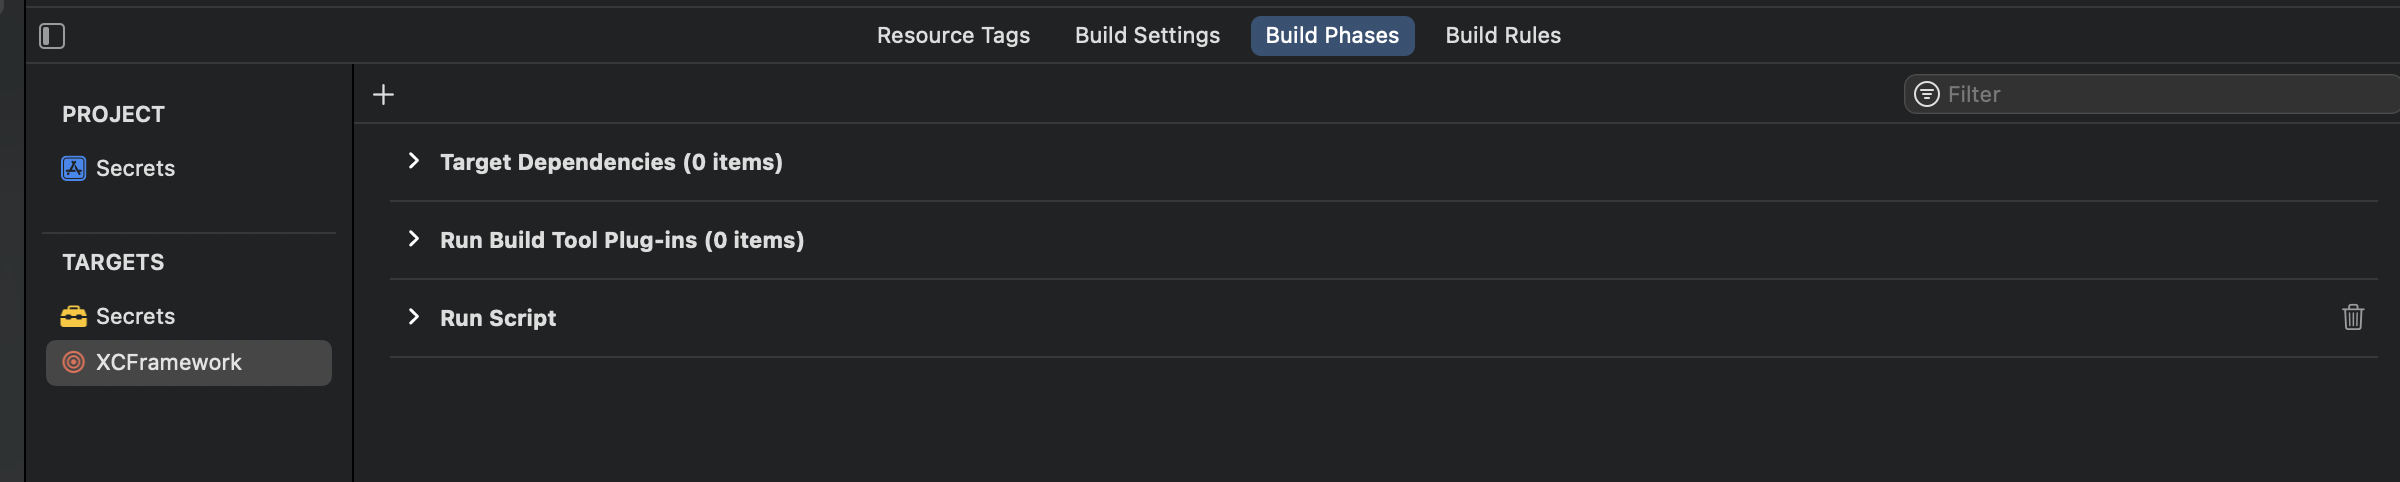
Task: Go to the Build Rules tab
Action: pyautogui.click(x=1502, y=36)
